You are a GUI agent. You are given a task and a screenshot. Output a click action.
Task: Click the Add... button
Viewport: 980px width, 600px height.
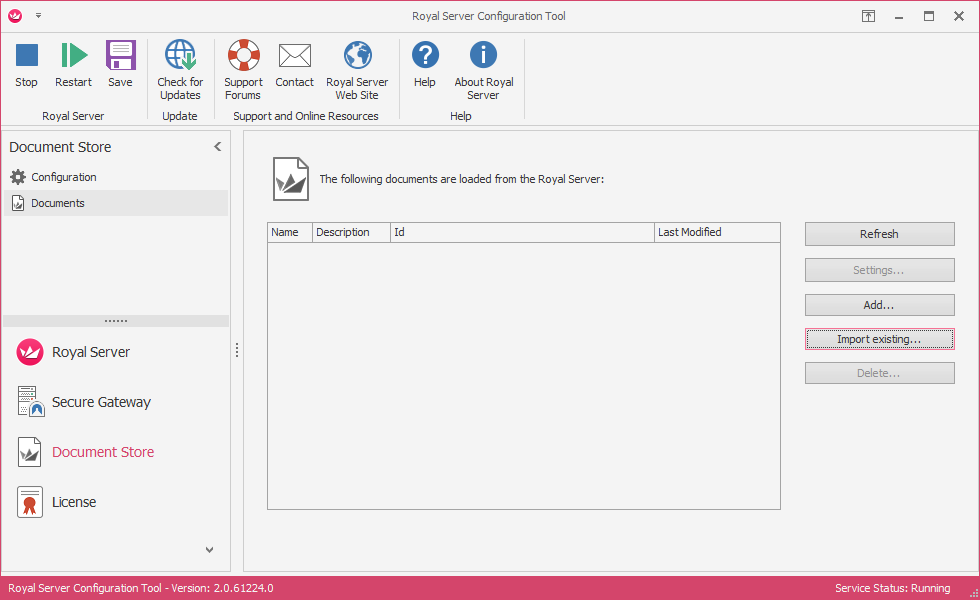[879, 305]
